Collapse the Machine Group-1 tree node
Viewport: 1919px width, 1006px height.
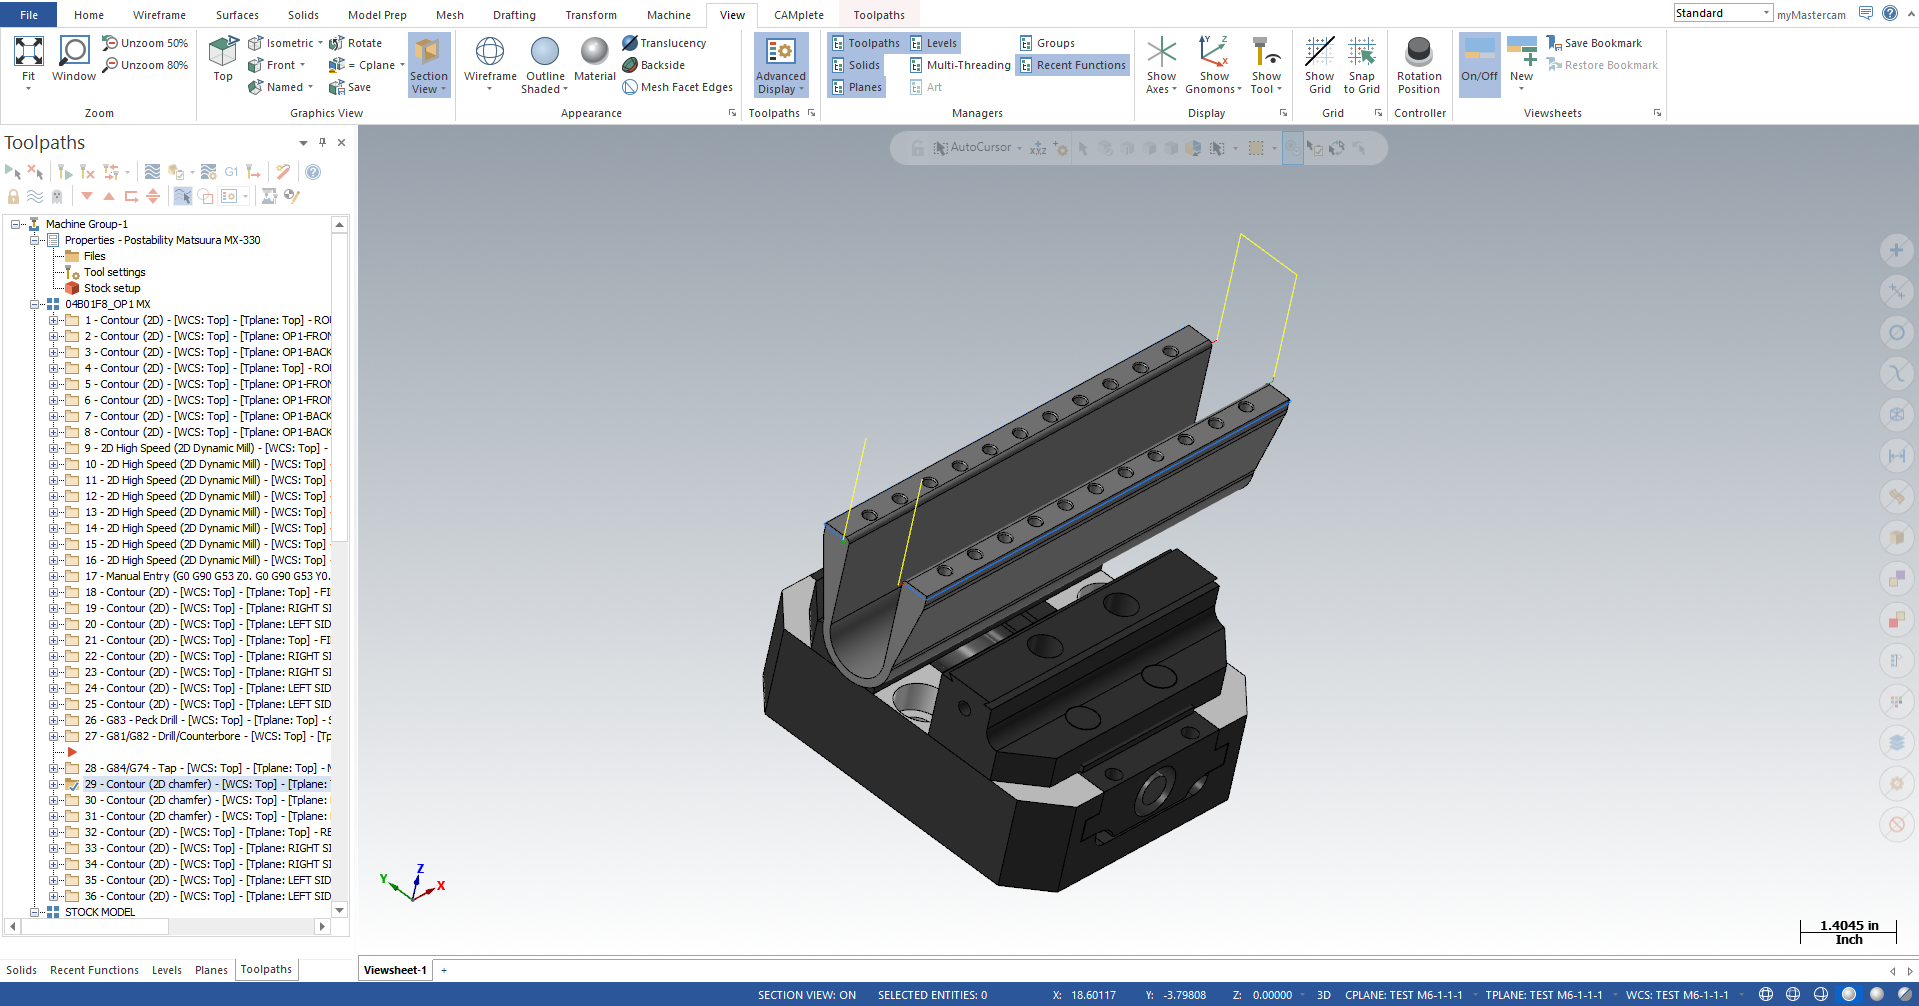[x=16, y=224]
